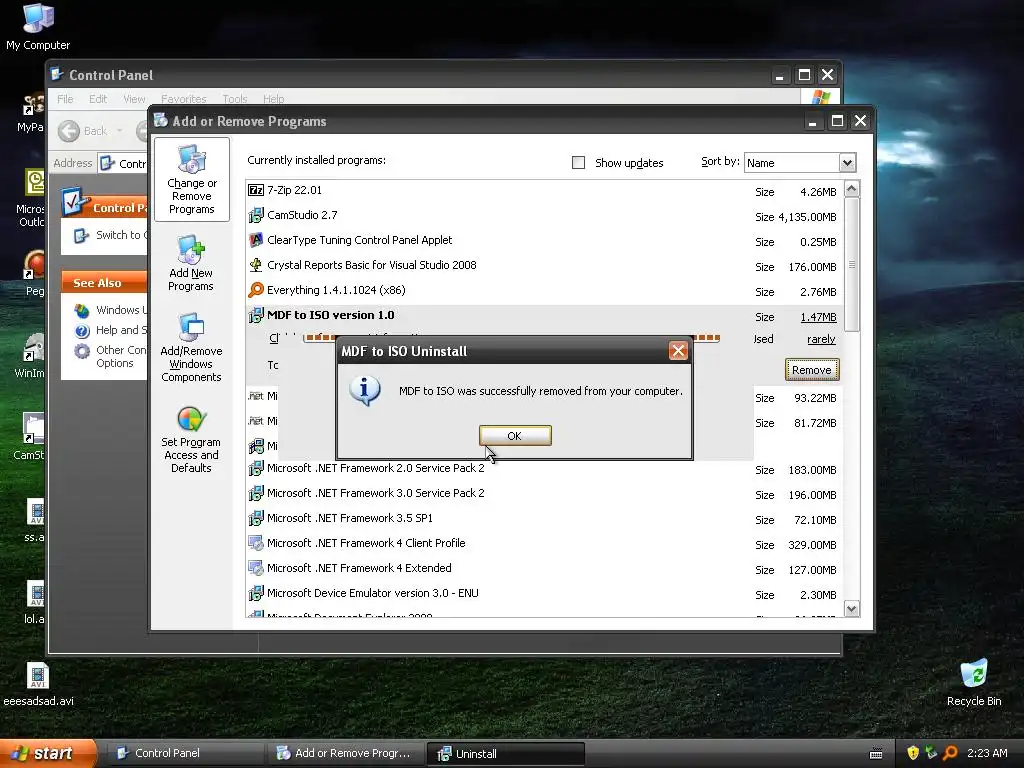Click the program list scroll up arrow
This screenshot has width=1024, height=768.
pyautogui.click(x=852, y=189)
